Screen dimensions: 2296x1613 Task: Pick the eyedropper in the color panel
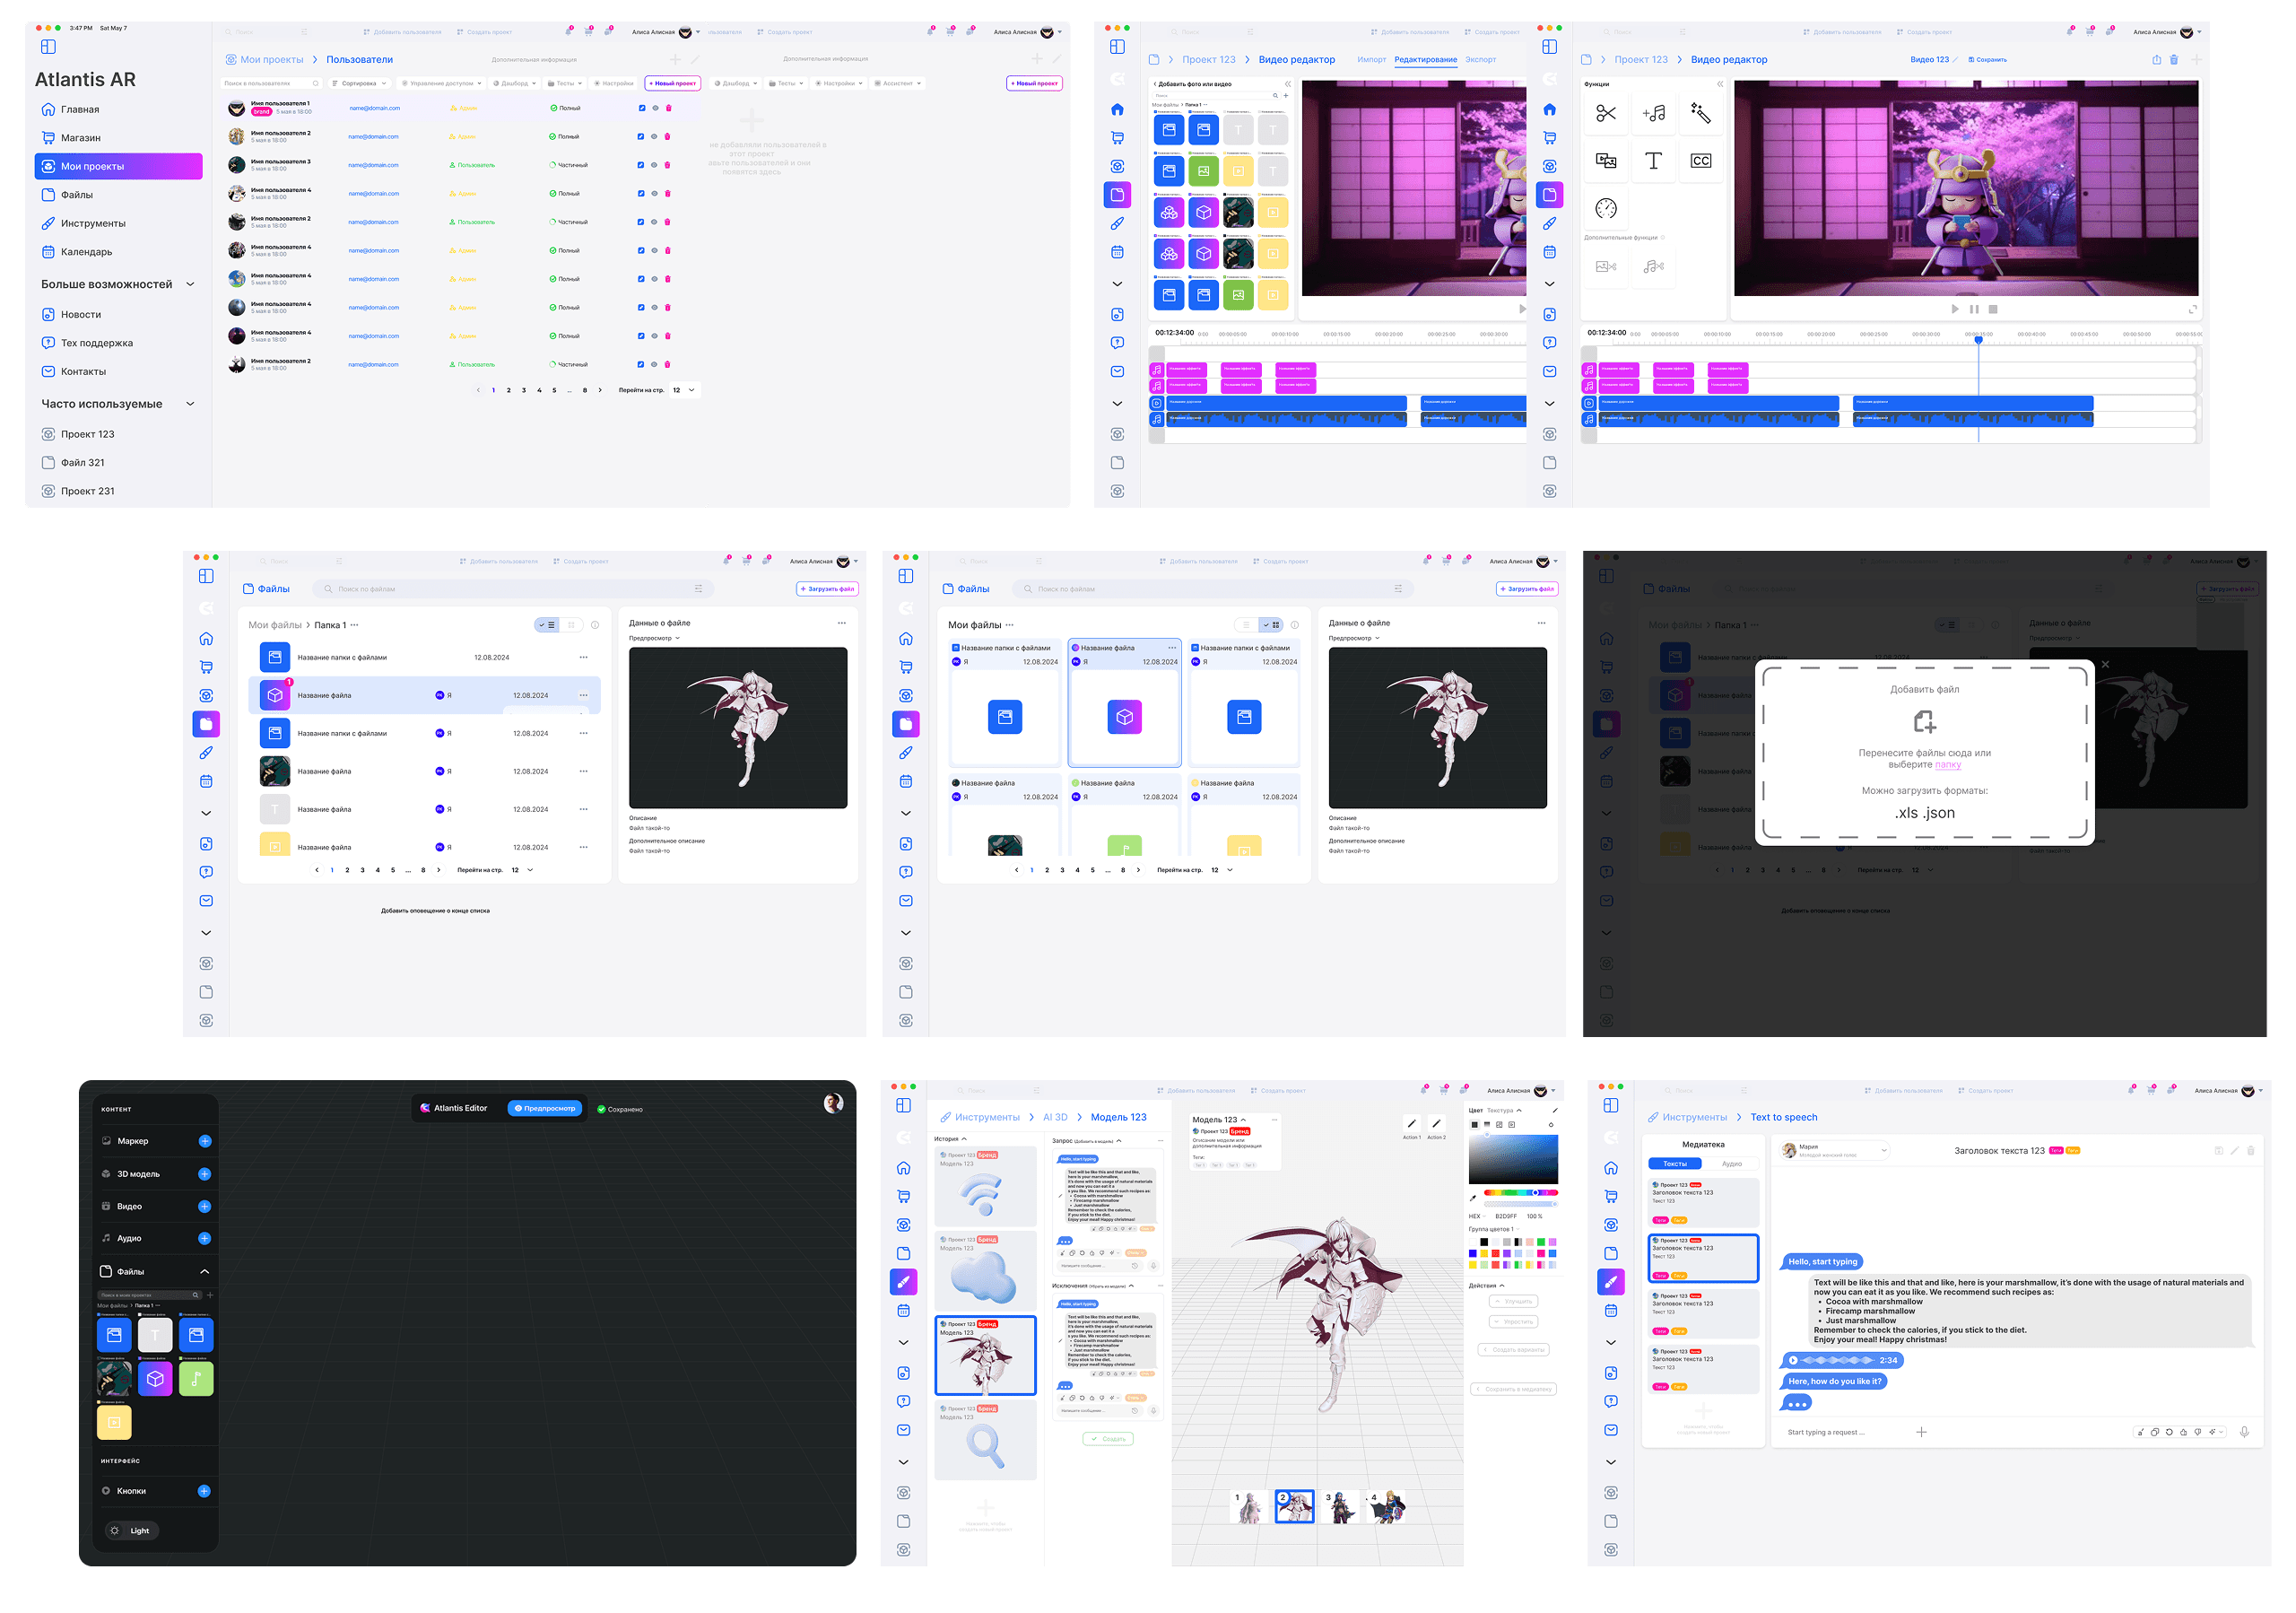pos(1472,1197)
